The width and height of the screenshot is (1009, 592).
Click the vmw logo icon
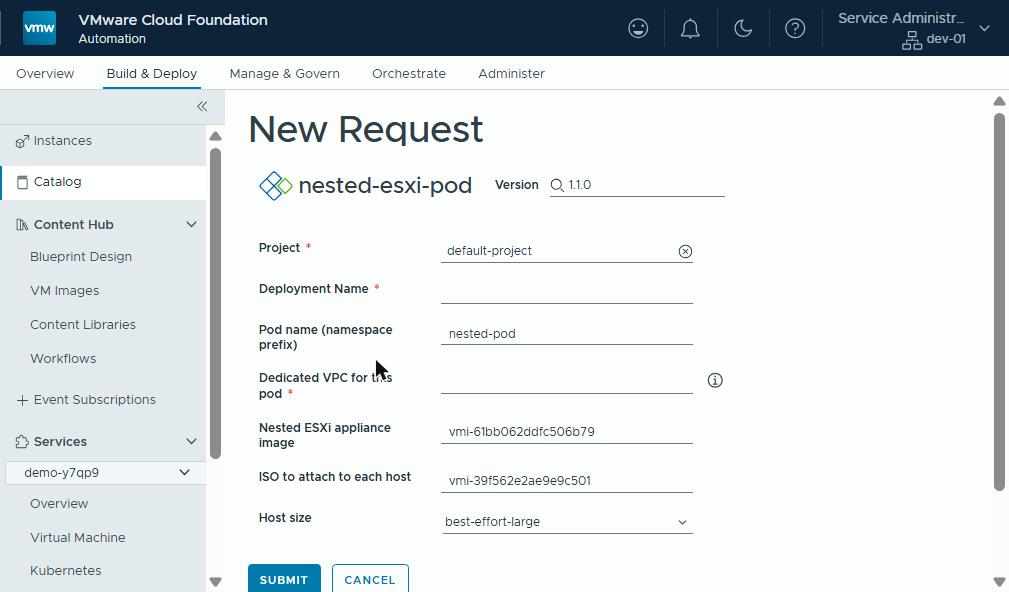pyautogui.click(x=39, y=28)
